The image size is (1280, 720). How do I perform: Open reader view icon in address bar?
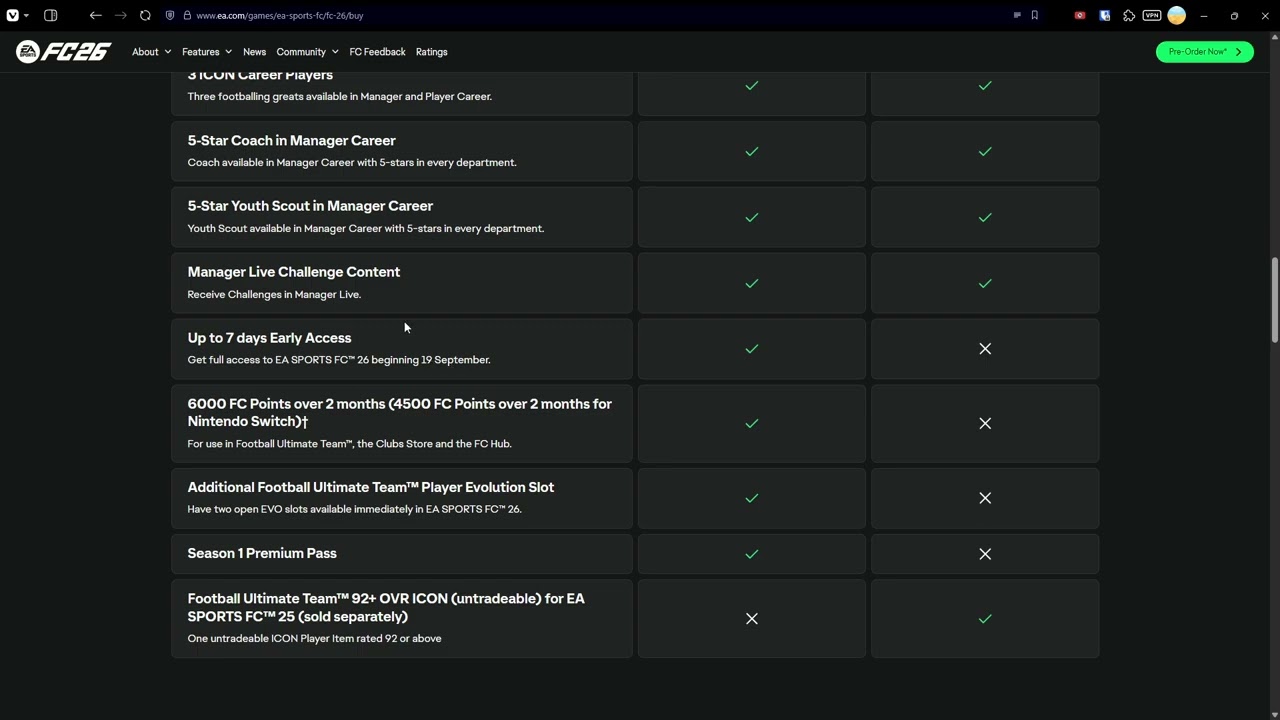(1017, 15)
